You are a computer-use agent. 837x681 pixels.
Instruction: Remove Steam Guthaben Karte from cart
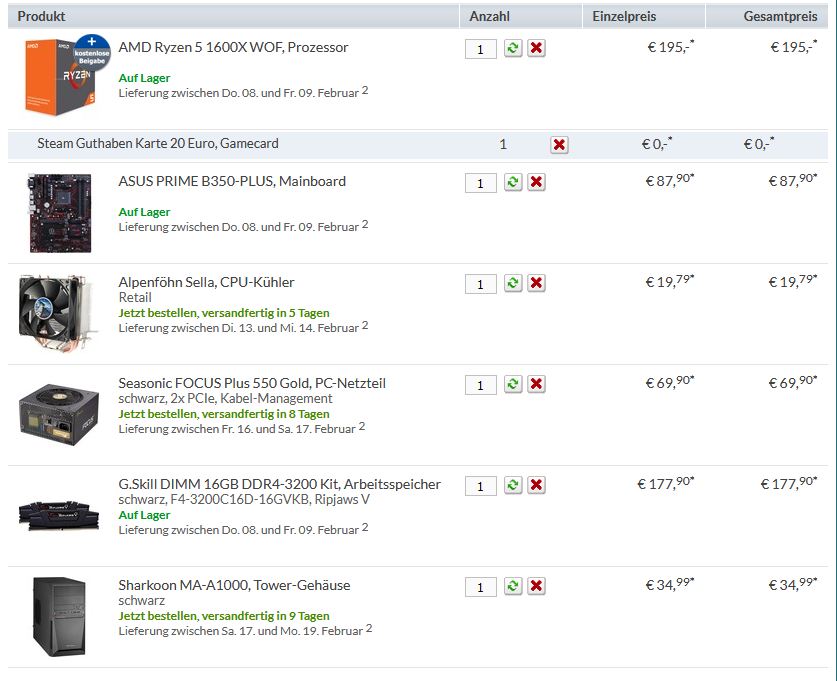[x=559, y=145]
